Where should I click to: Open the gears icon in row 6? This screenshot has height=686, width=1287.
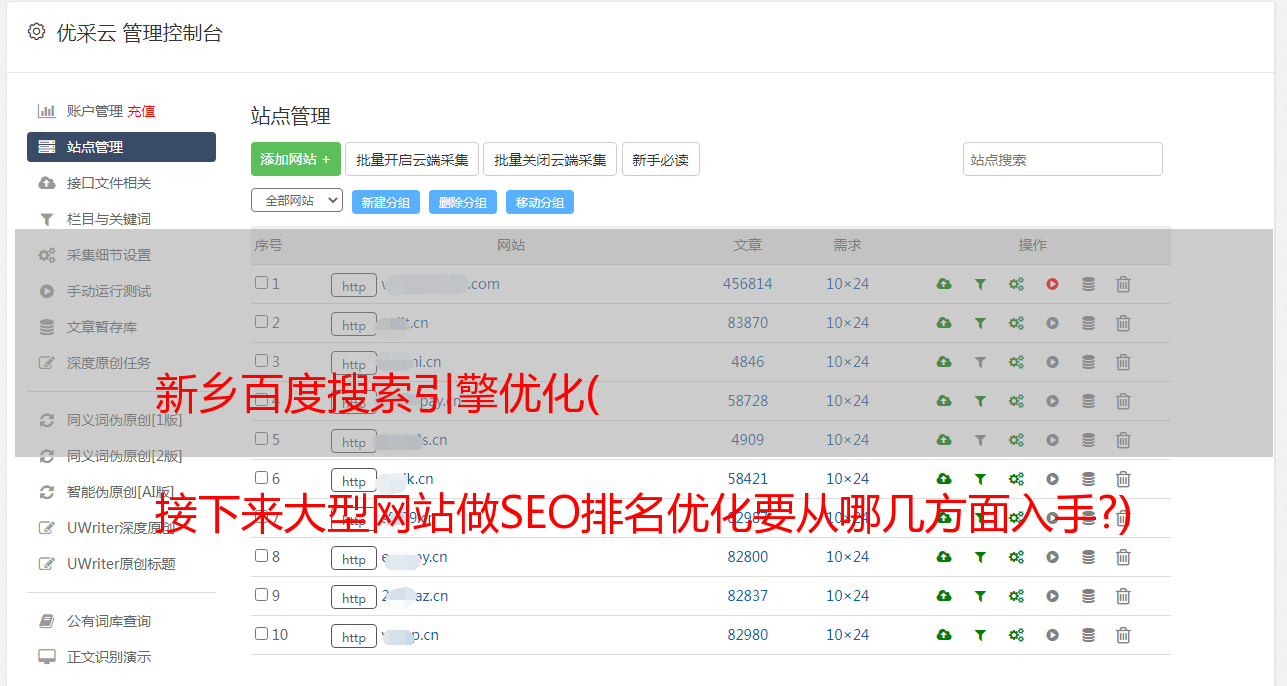coord(1016,479)
